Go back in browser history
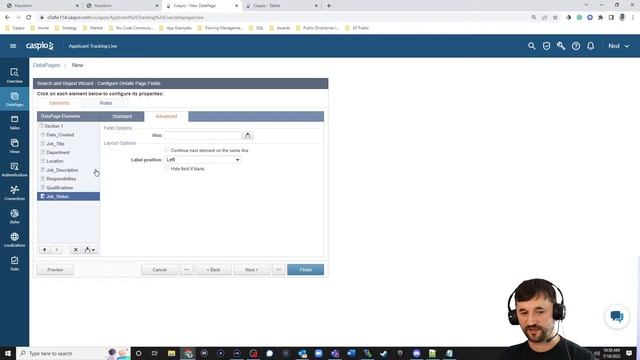This screenshot has height=360, width=640. coord(7,18)
